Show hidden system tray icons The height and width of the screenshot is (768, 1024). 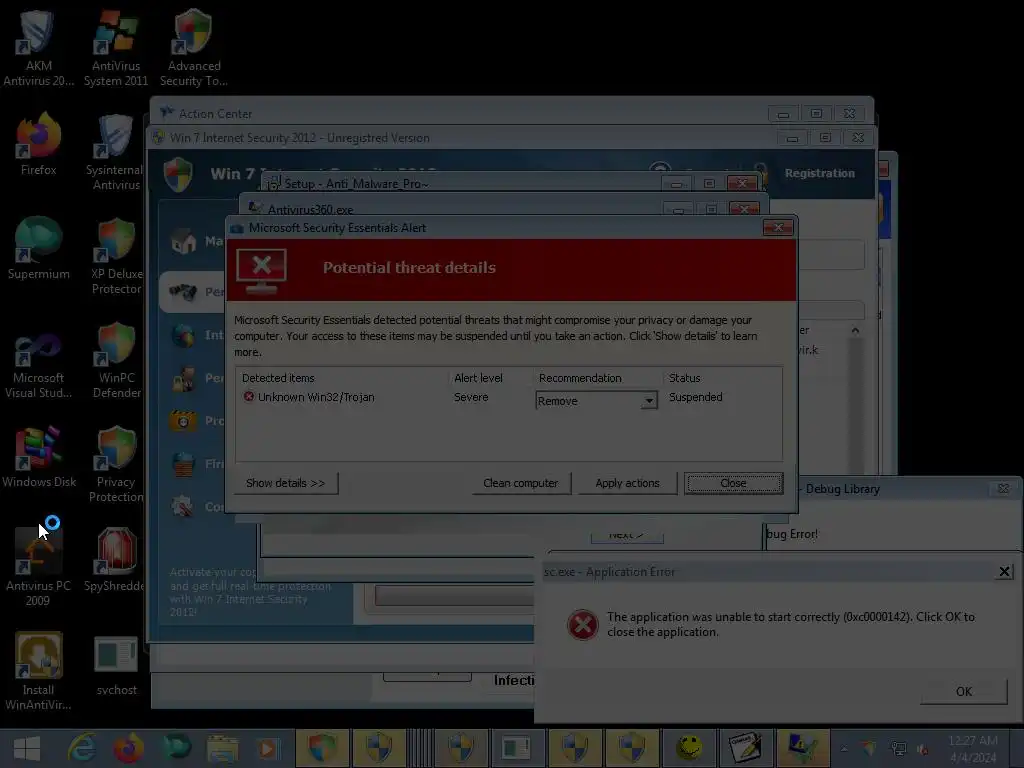[844, 749]
